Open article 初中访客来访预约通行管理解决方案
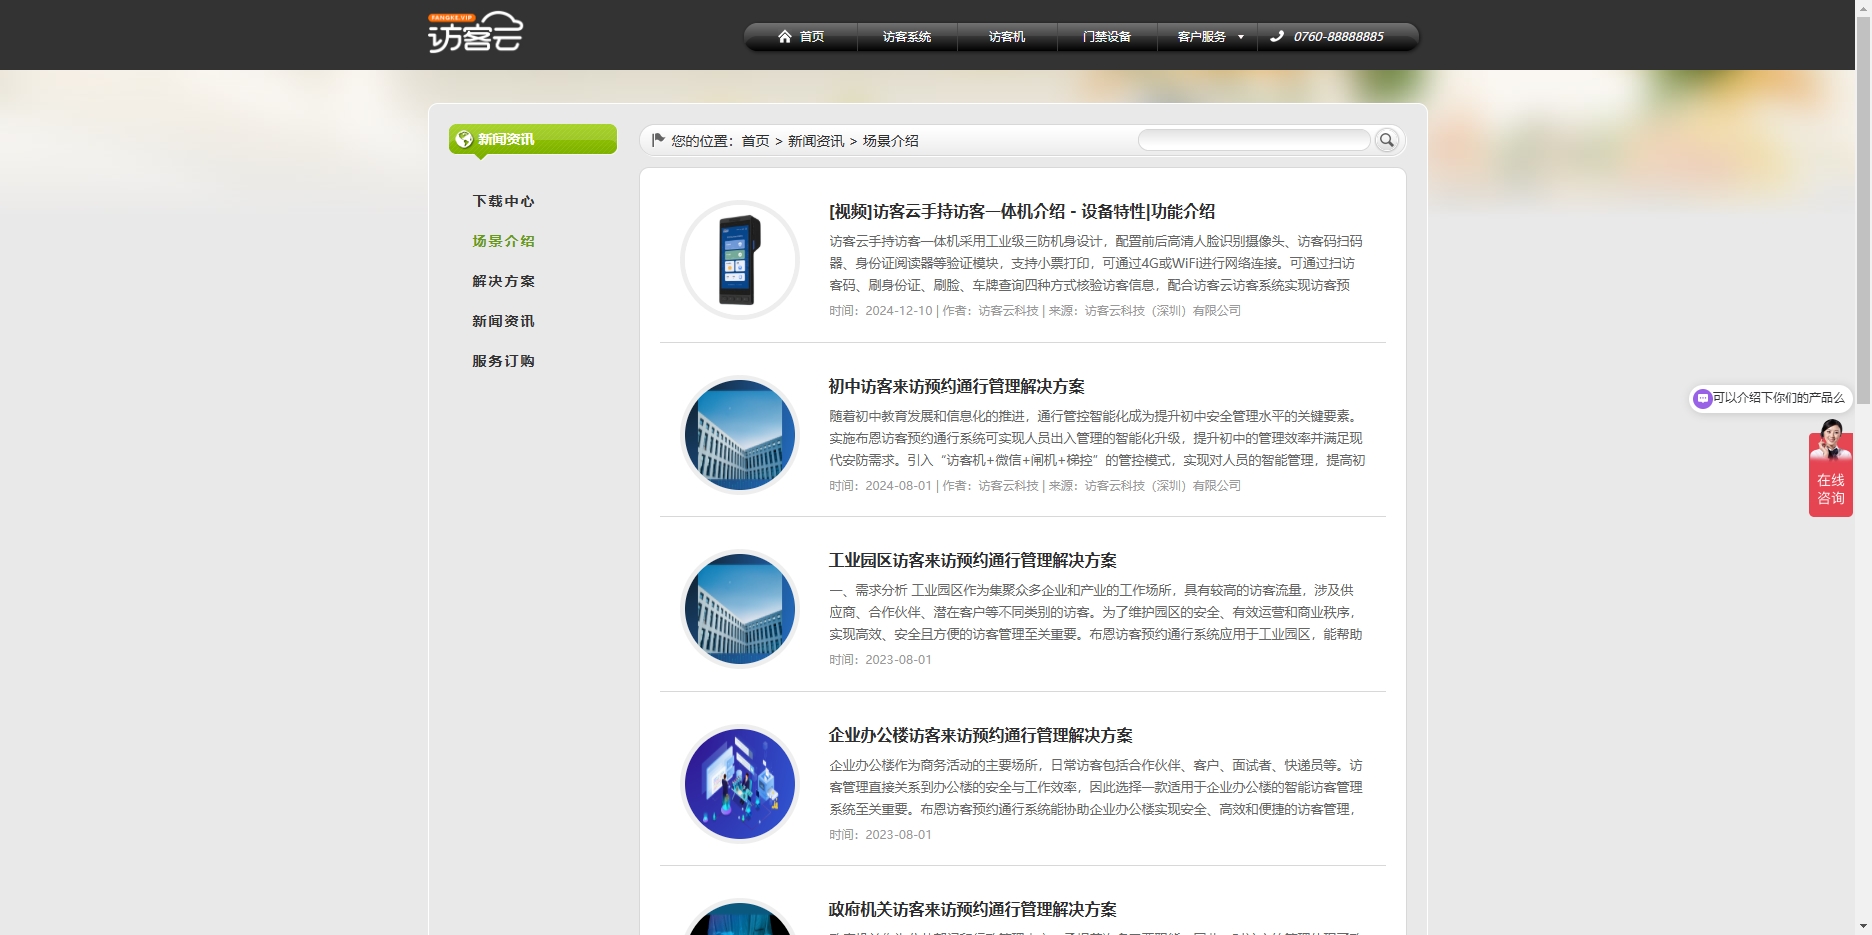Viewport: 1872px width, 935px height. click(x=957, y=387)
